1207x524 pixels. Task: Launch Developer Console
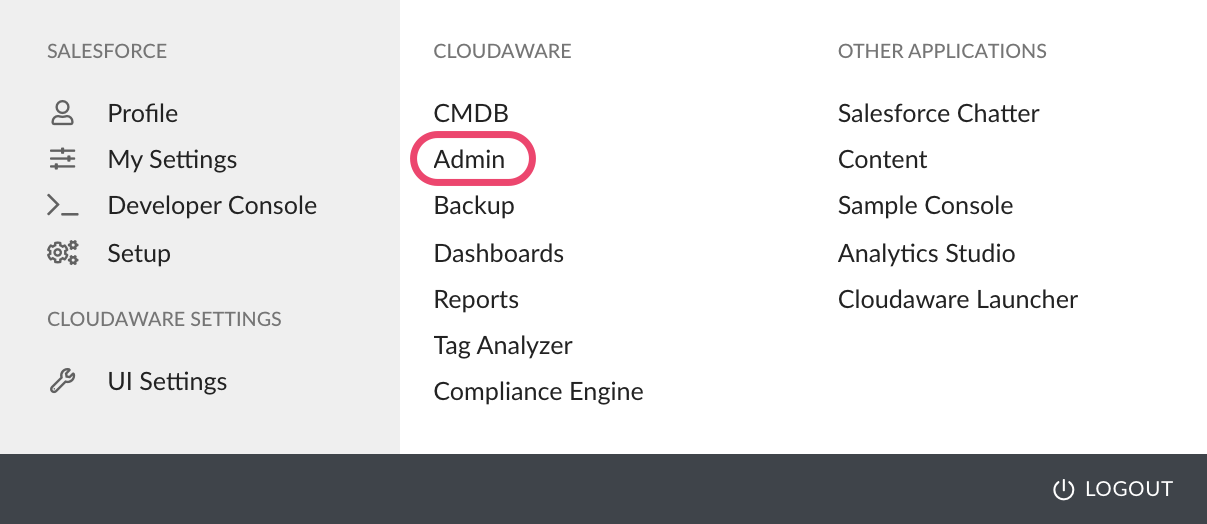pyautogui.click(x=212, y=206)
